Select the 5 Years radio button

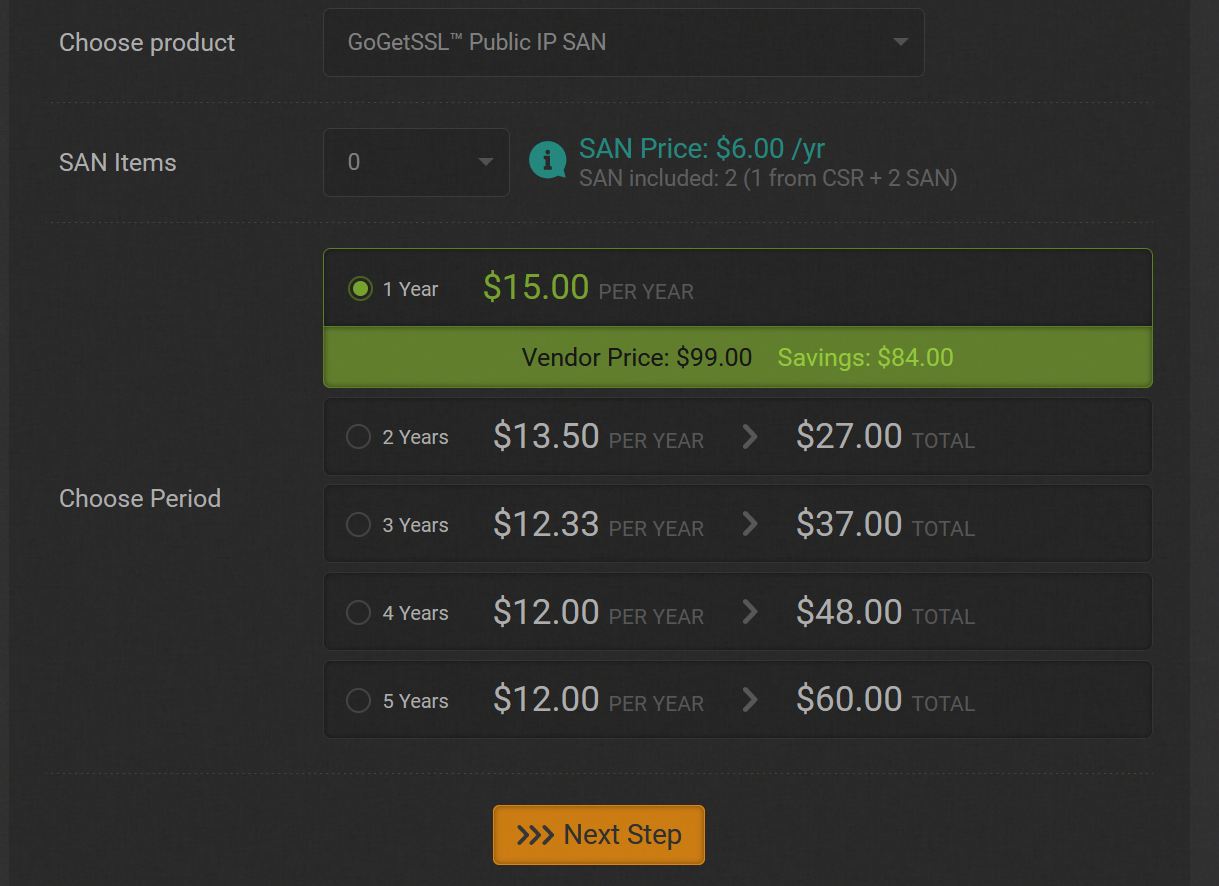point(358,701)
